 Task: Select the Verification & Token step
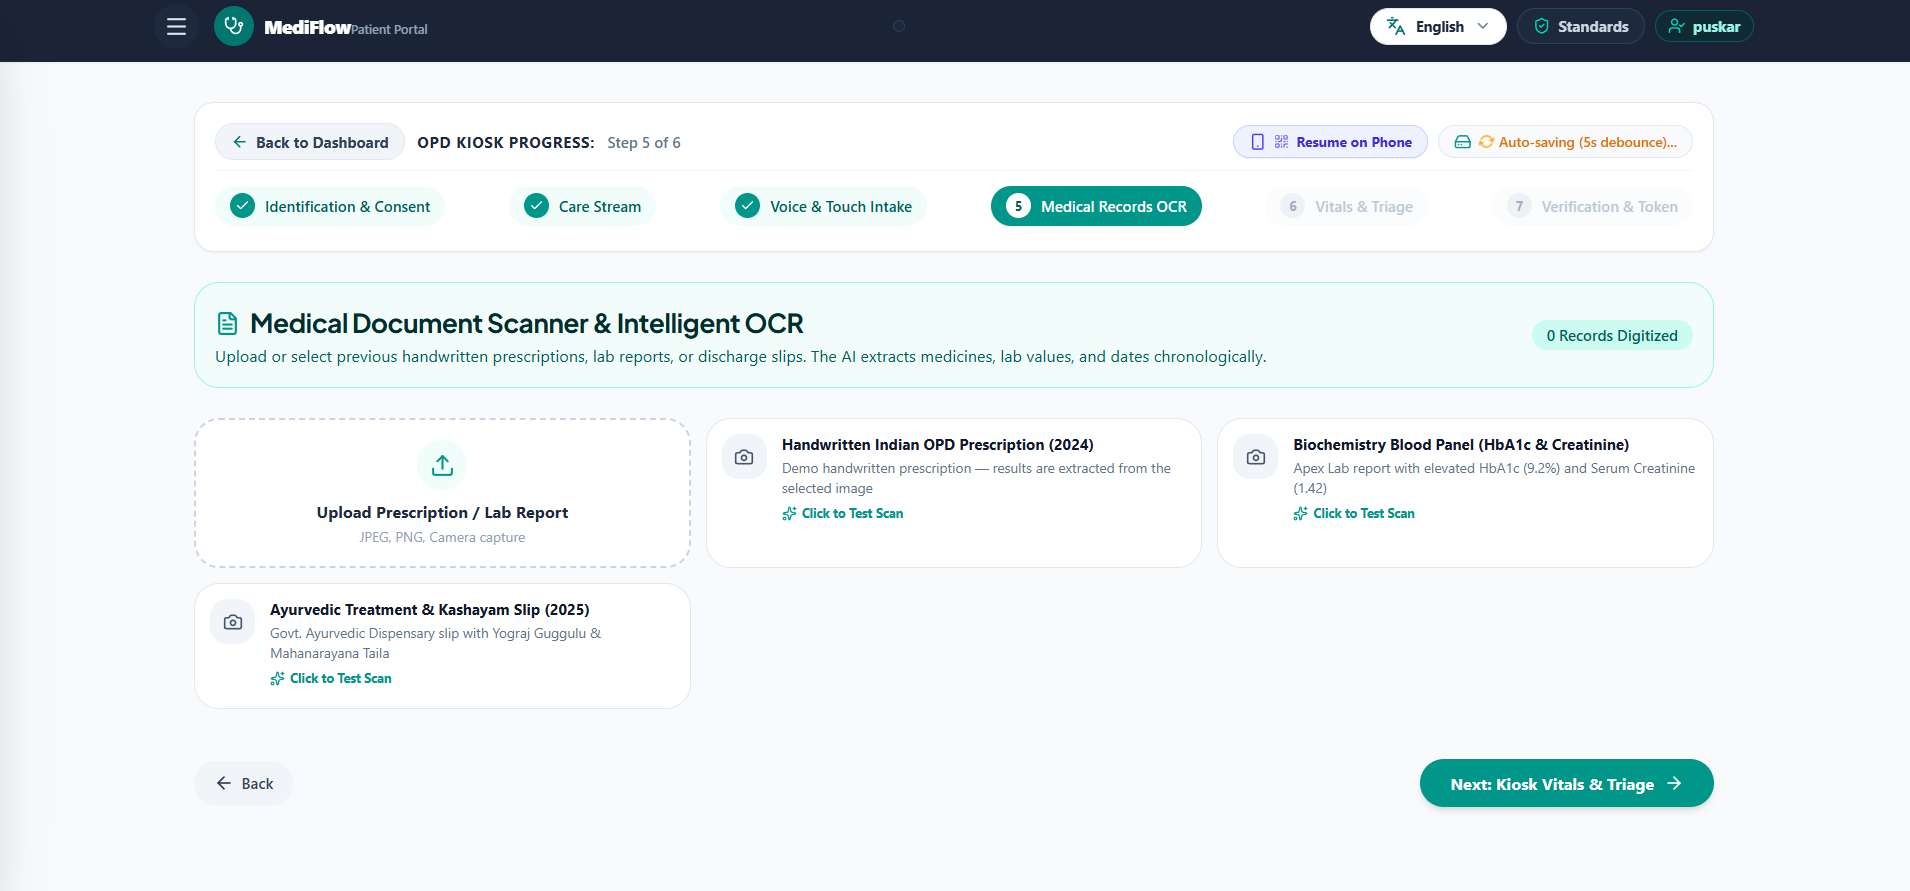(1593, 206)
